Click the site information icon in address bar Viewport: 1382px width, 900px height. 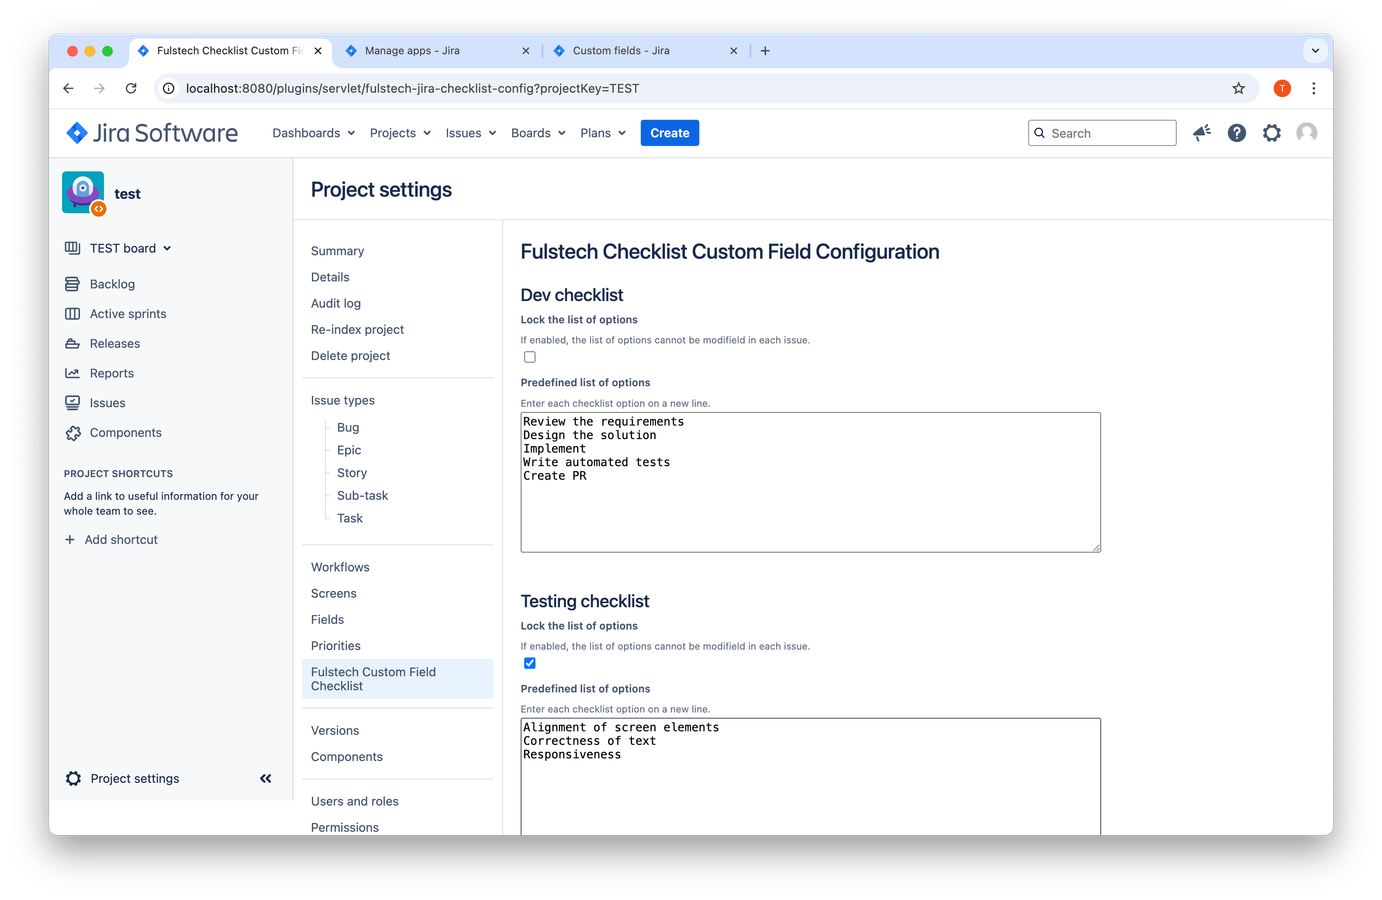pos(169,88)
